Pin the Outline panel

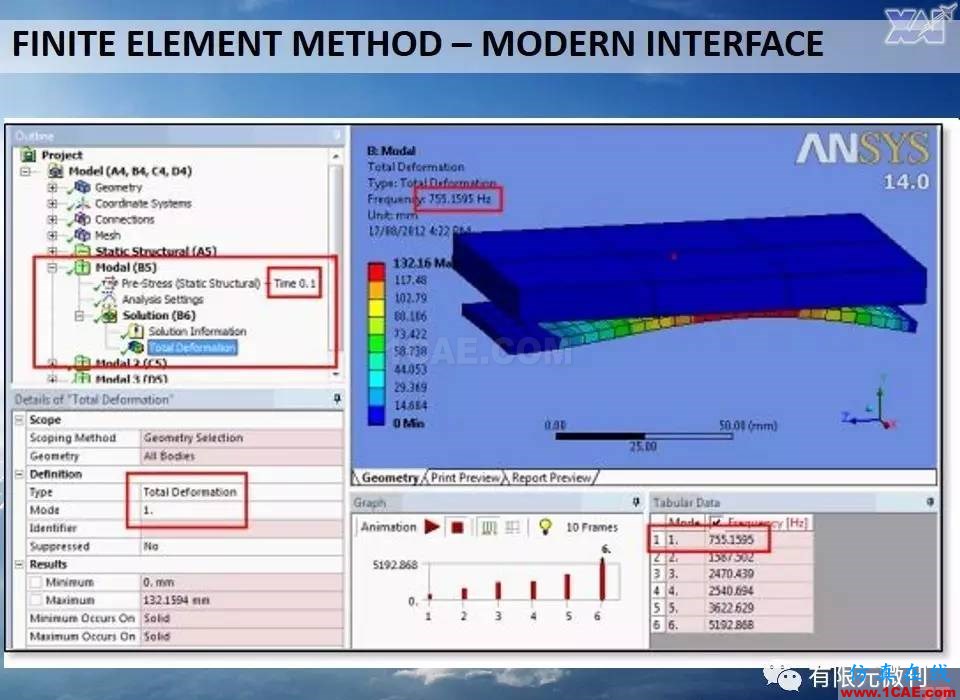[337, 135]
